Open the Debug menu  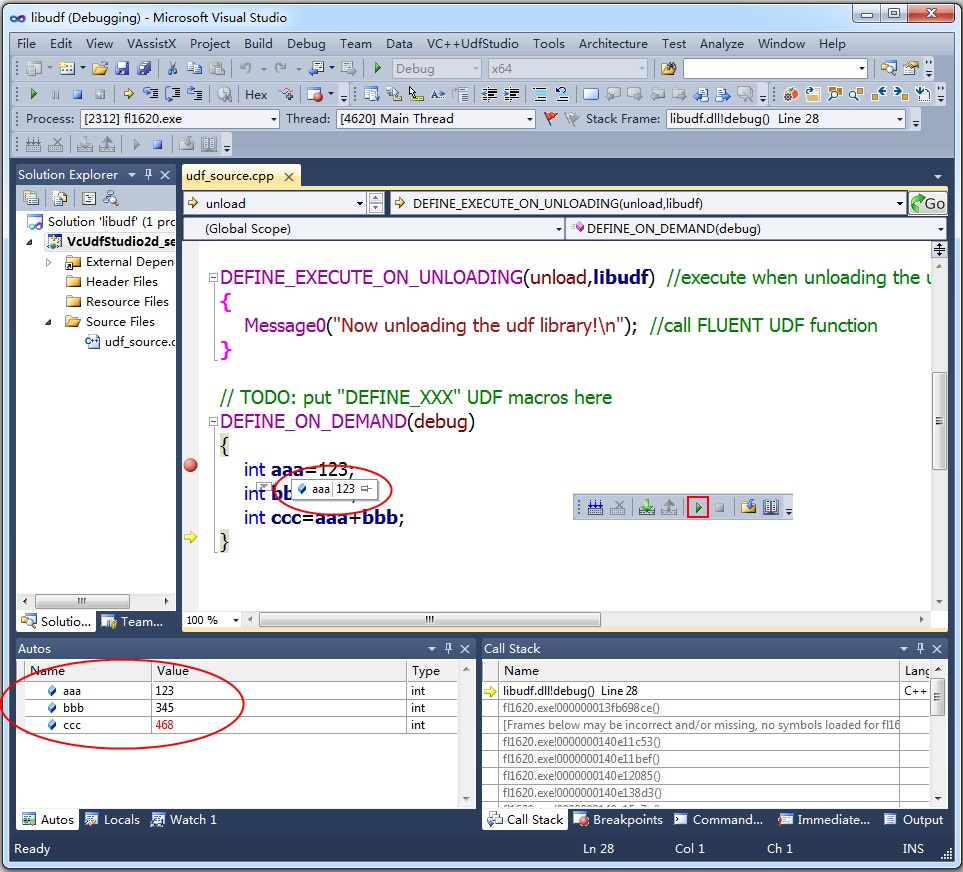click(305, 43)
